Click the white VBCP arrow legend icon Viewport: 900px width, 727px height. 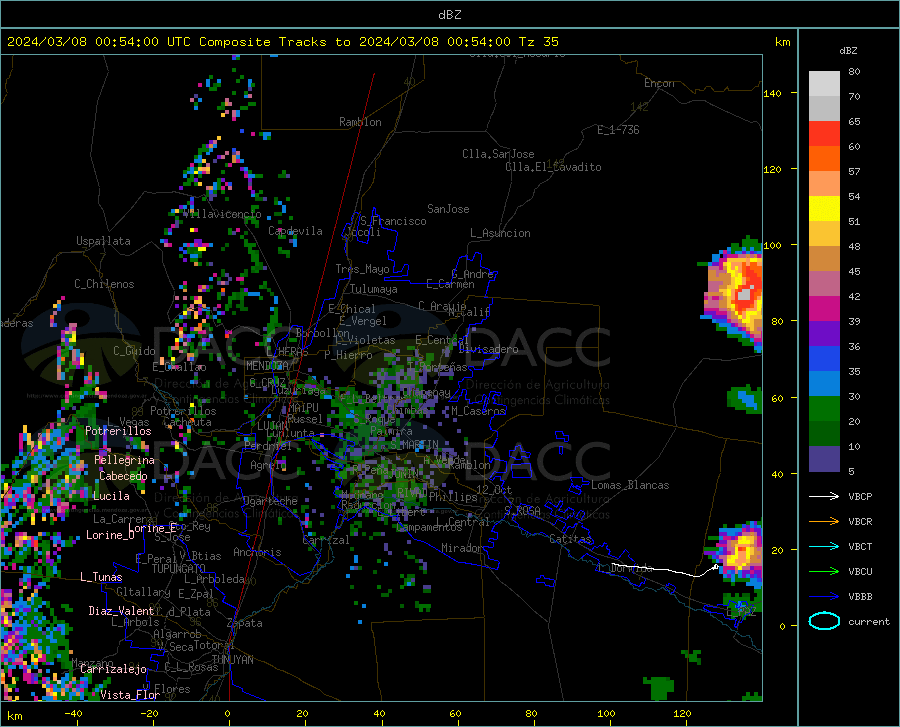click(x=824, y=496)
